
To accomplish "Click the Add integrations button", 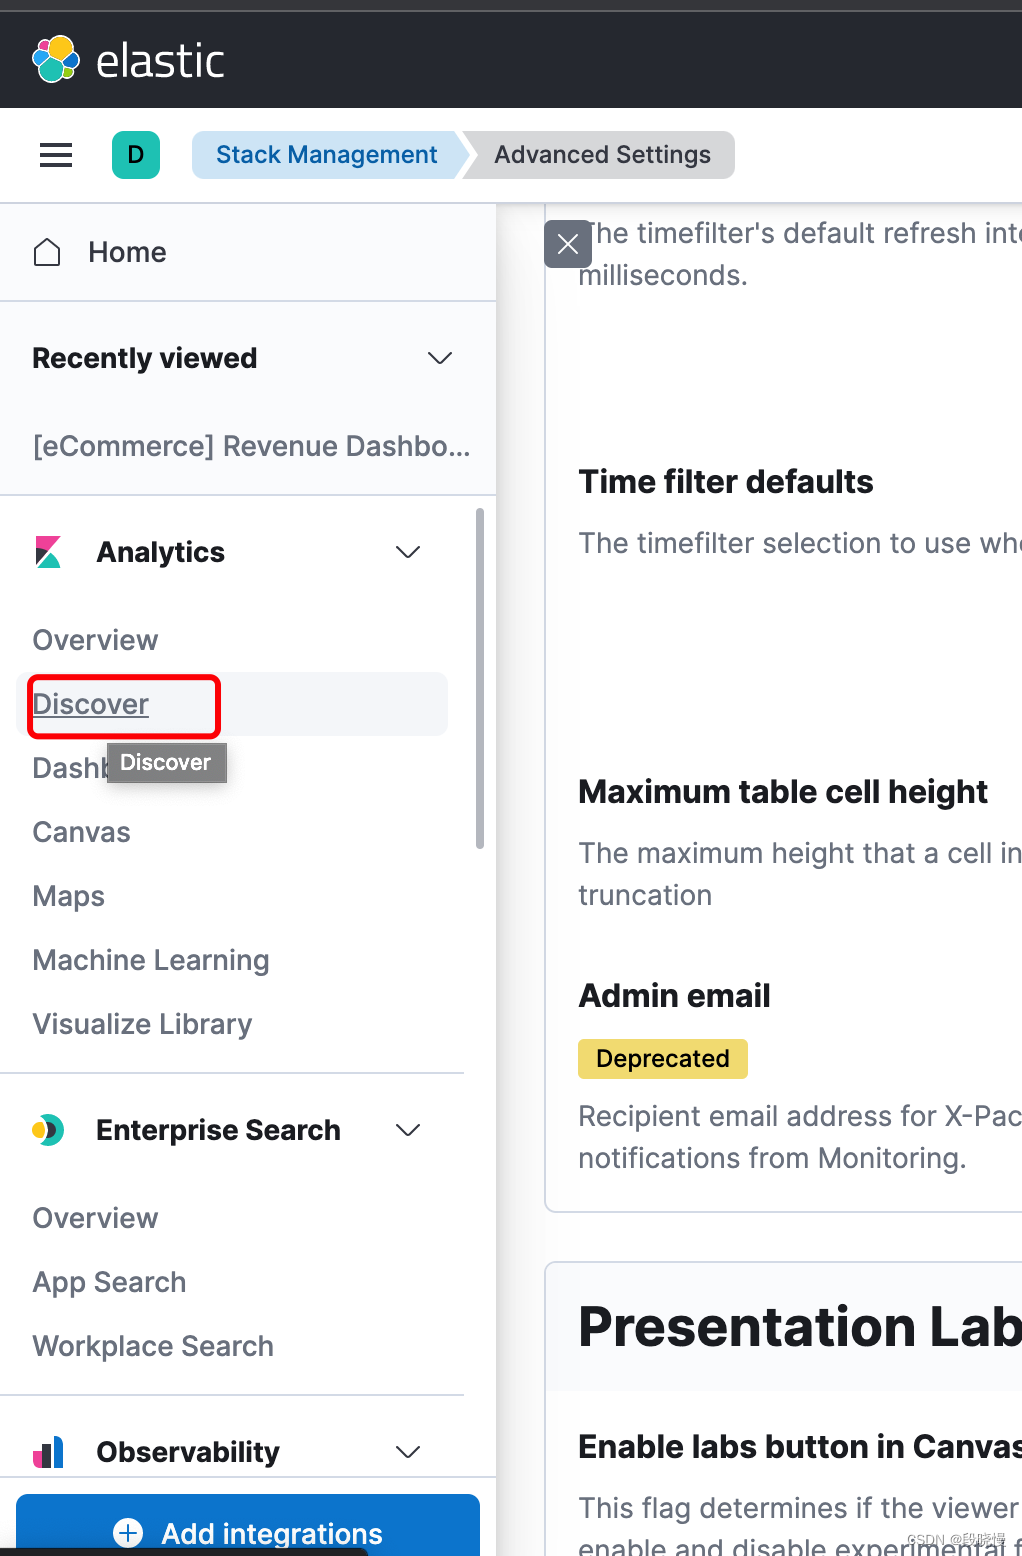I will click(248, 1525).
